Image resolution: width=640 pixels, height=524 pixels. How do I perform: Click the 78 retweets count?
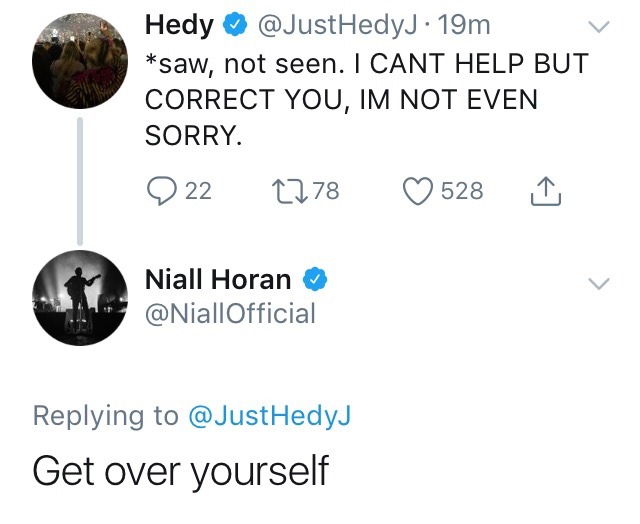326,190
